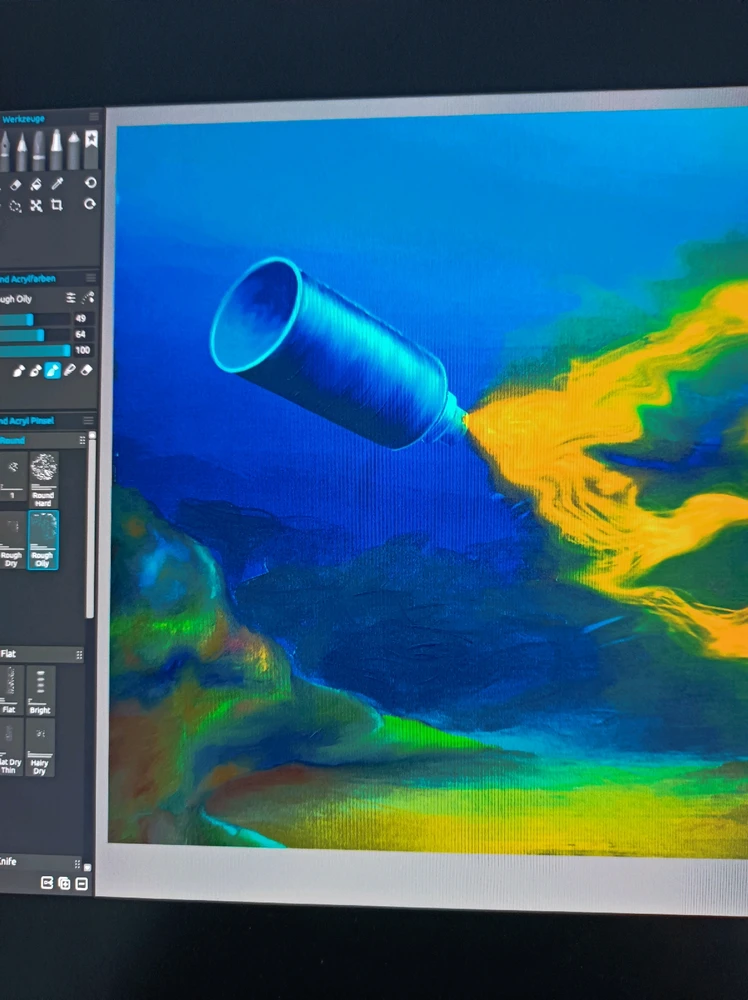
Task: Click the undo arrow icon
Action: click(91, 183)
